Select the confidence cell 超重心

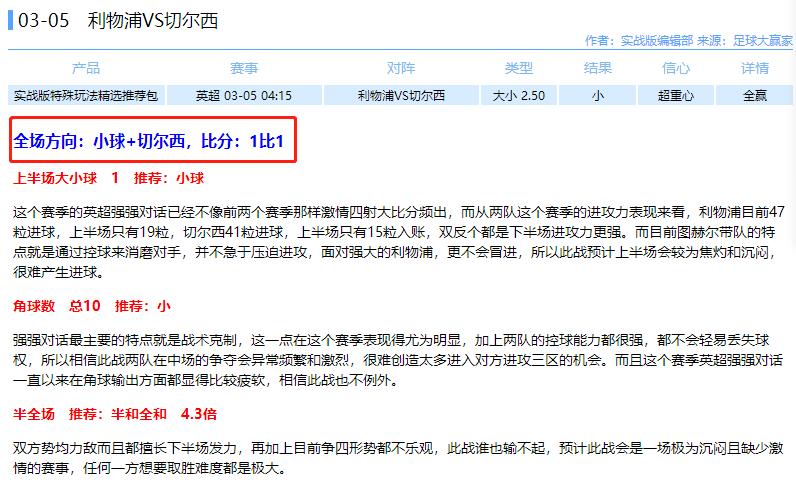[x=676, y=95]
